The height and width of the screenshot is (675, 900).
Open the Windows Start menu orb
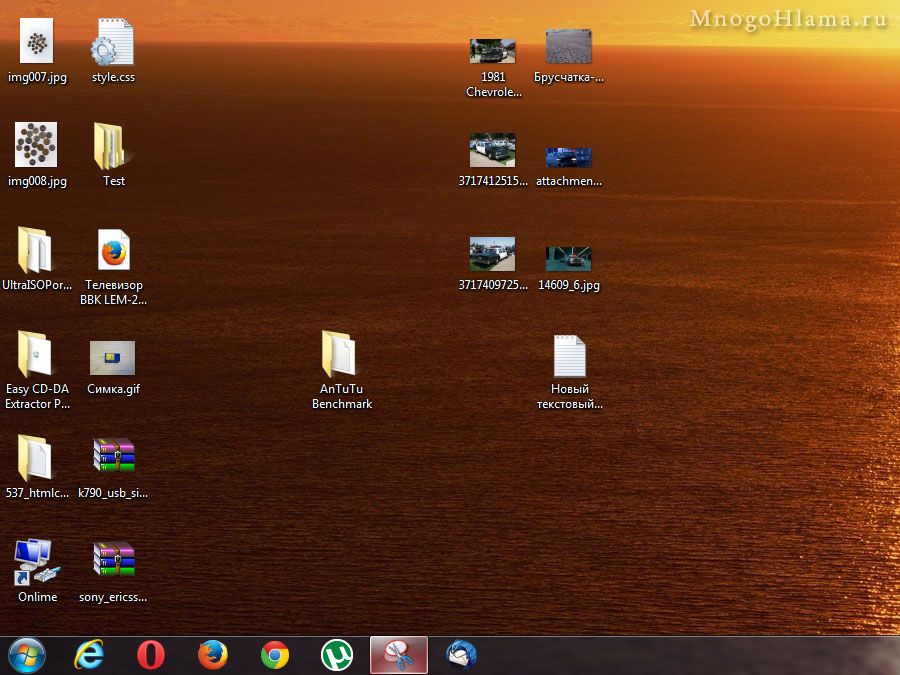point(26,655)
